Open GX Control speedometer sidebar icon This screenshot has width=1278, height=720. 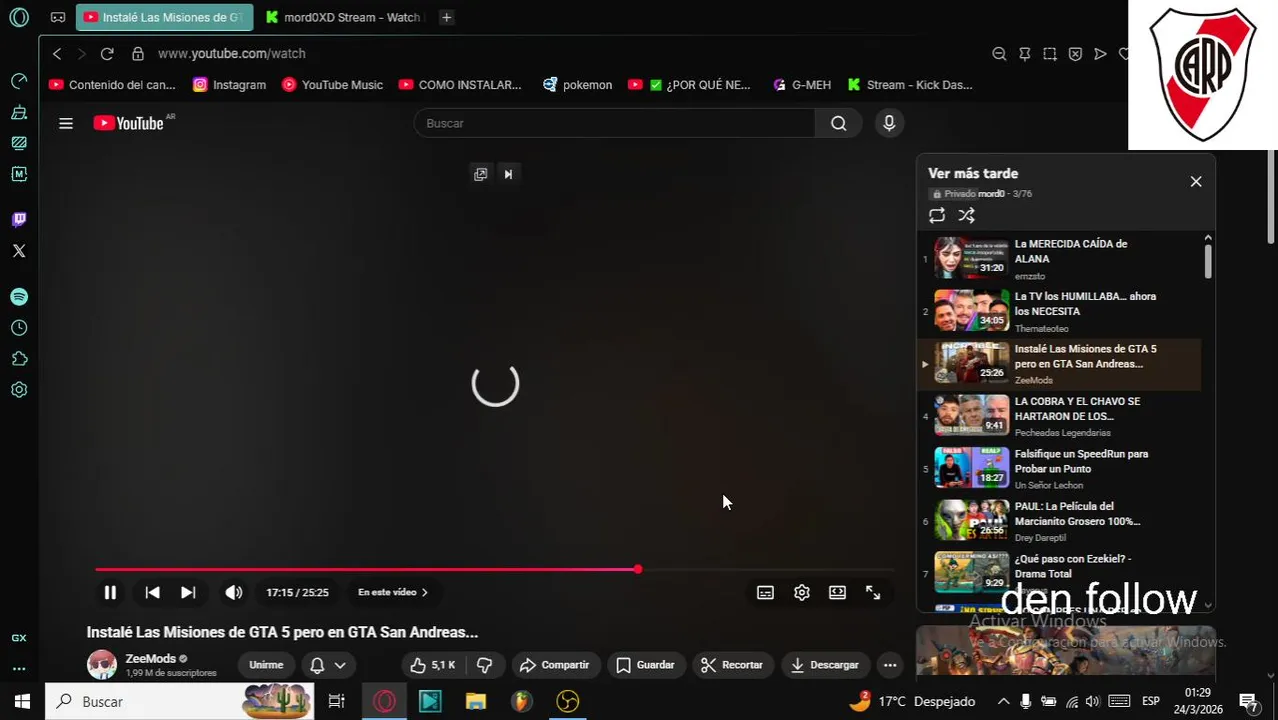pos(19,80)
